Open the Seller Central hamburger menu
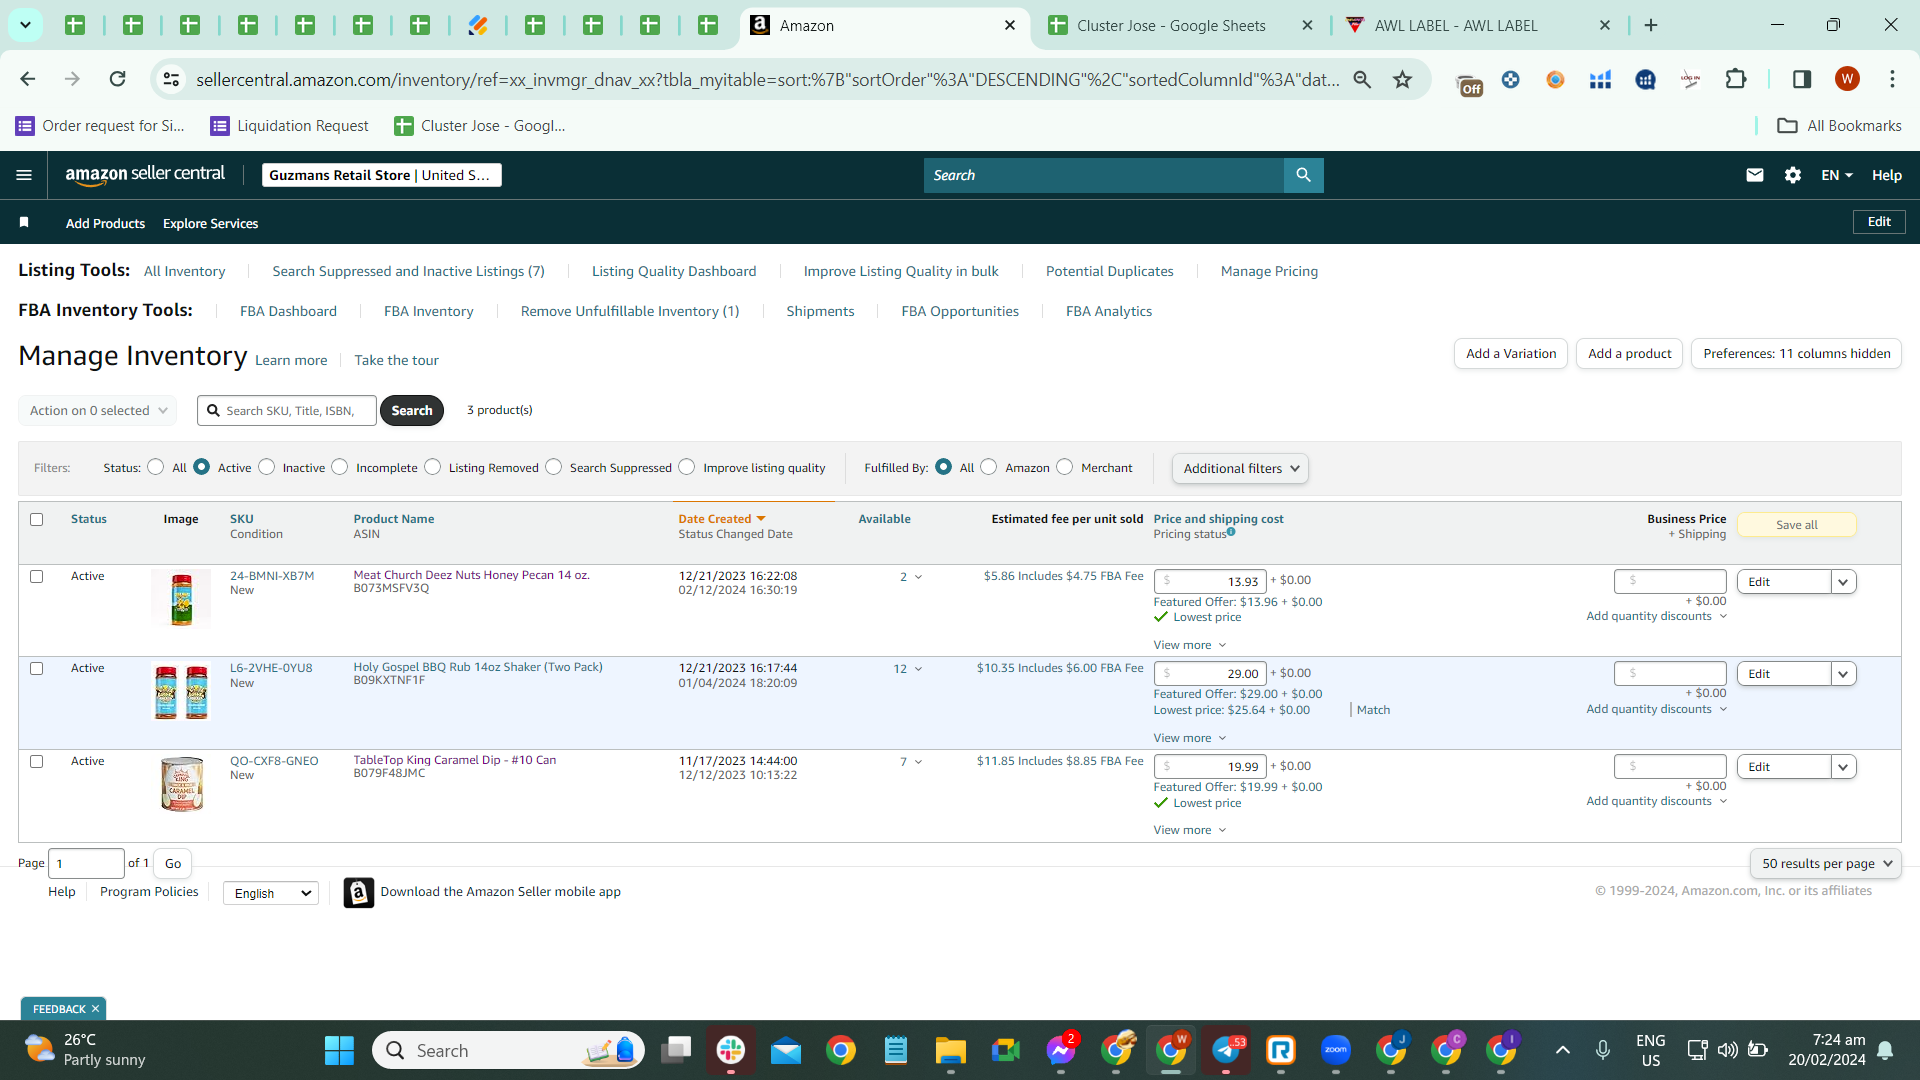Screen dimensions: 1920x1080 tap(24, 175)
